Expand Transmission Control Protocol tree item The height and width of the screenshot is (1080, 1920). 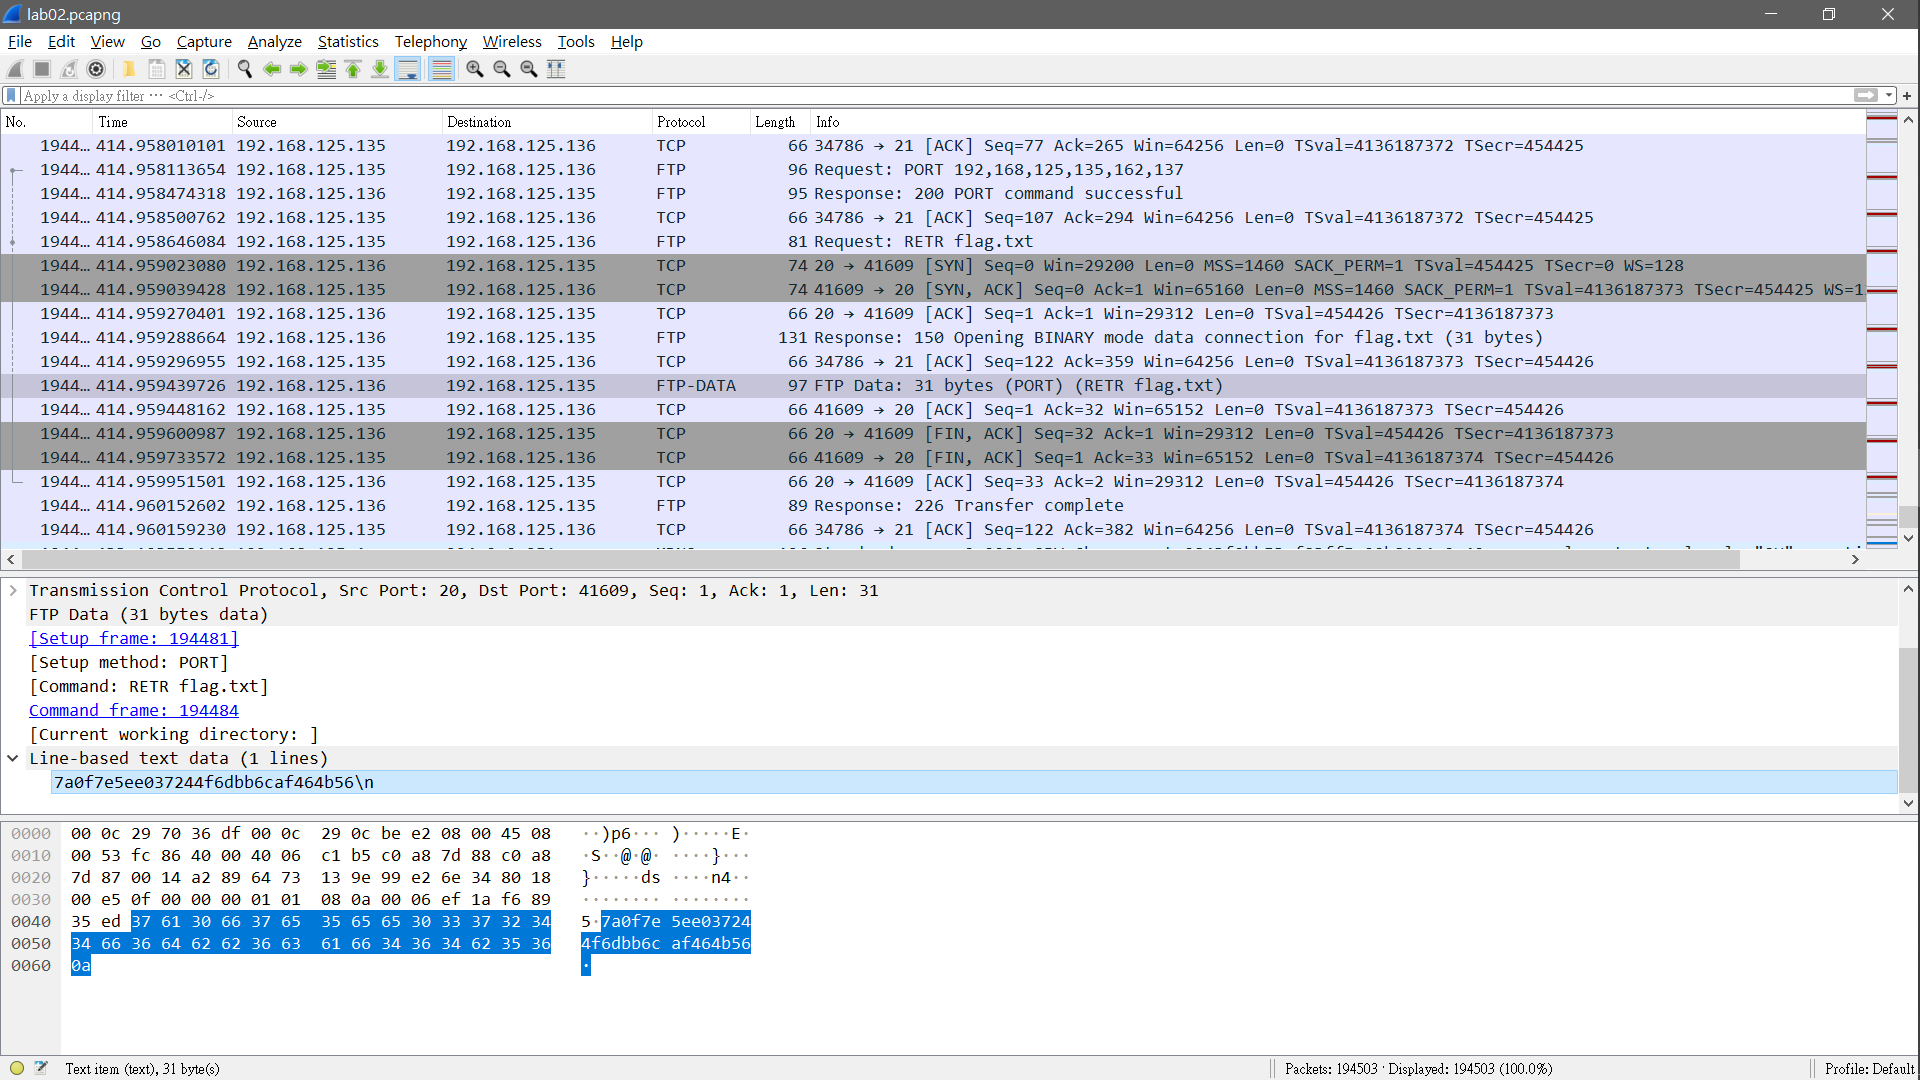pos(13,591)
